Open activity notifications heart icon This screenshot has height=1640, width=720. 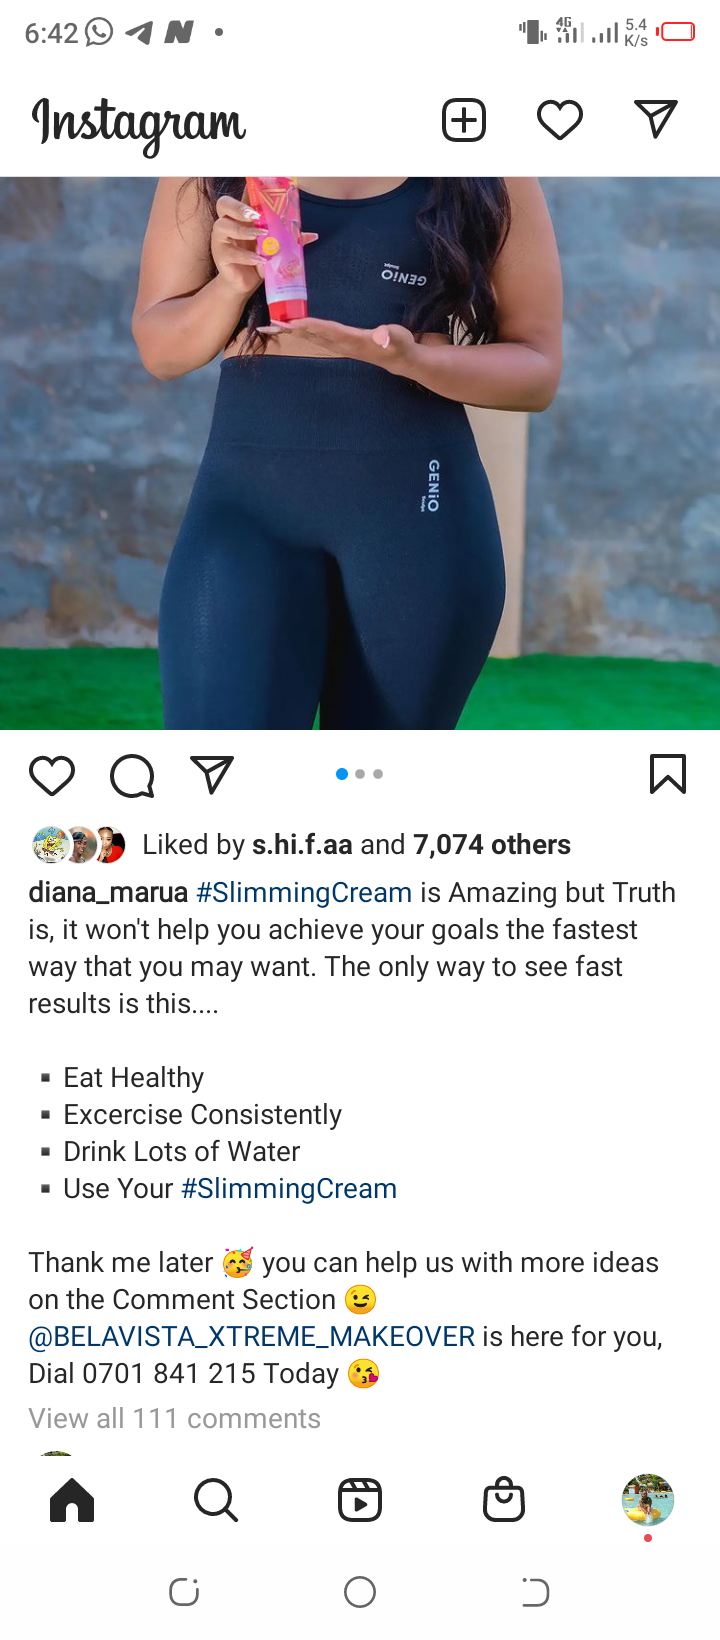coord(560,121)
